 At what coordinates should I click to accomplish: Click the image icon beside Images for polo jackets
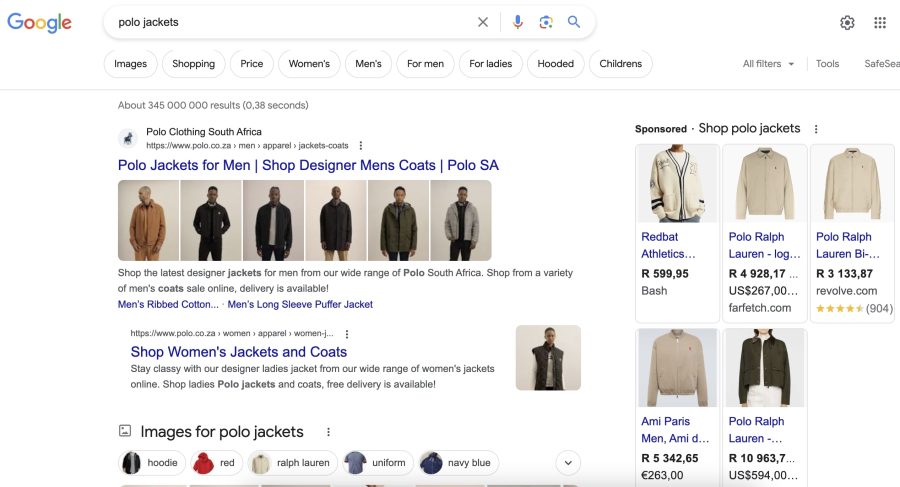click(x=125, y=431)
